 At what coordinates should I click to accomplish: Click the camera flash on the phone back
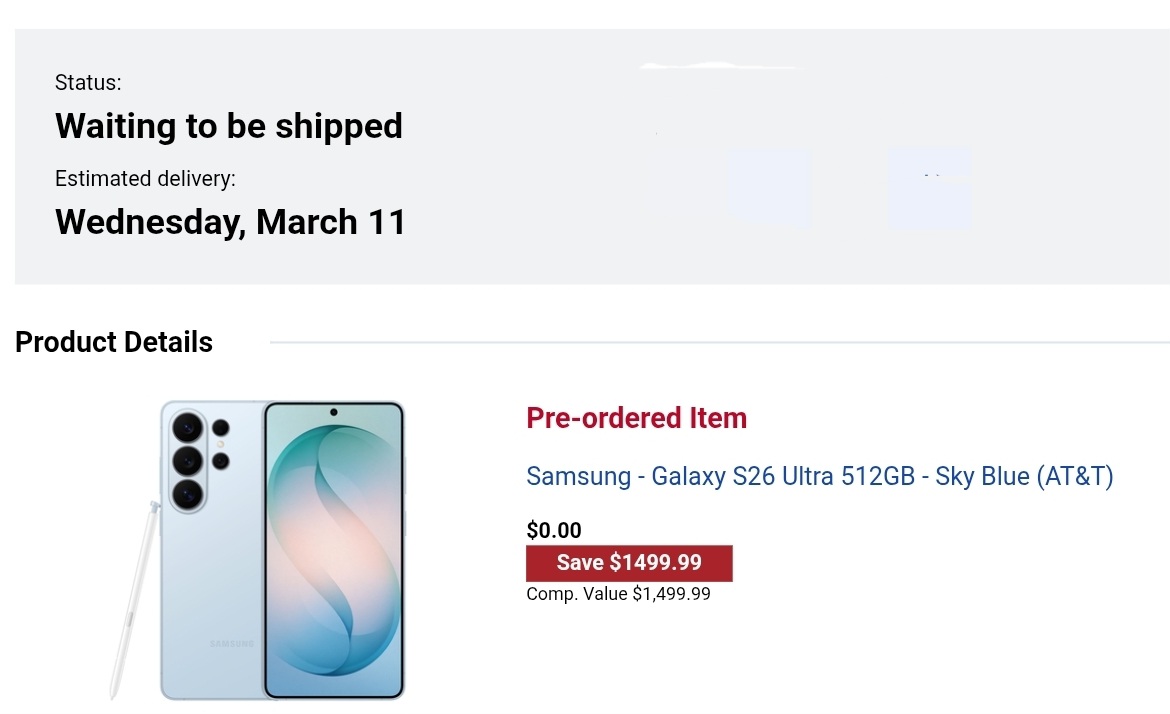[x=220, y=444]
